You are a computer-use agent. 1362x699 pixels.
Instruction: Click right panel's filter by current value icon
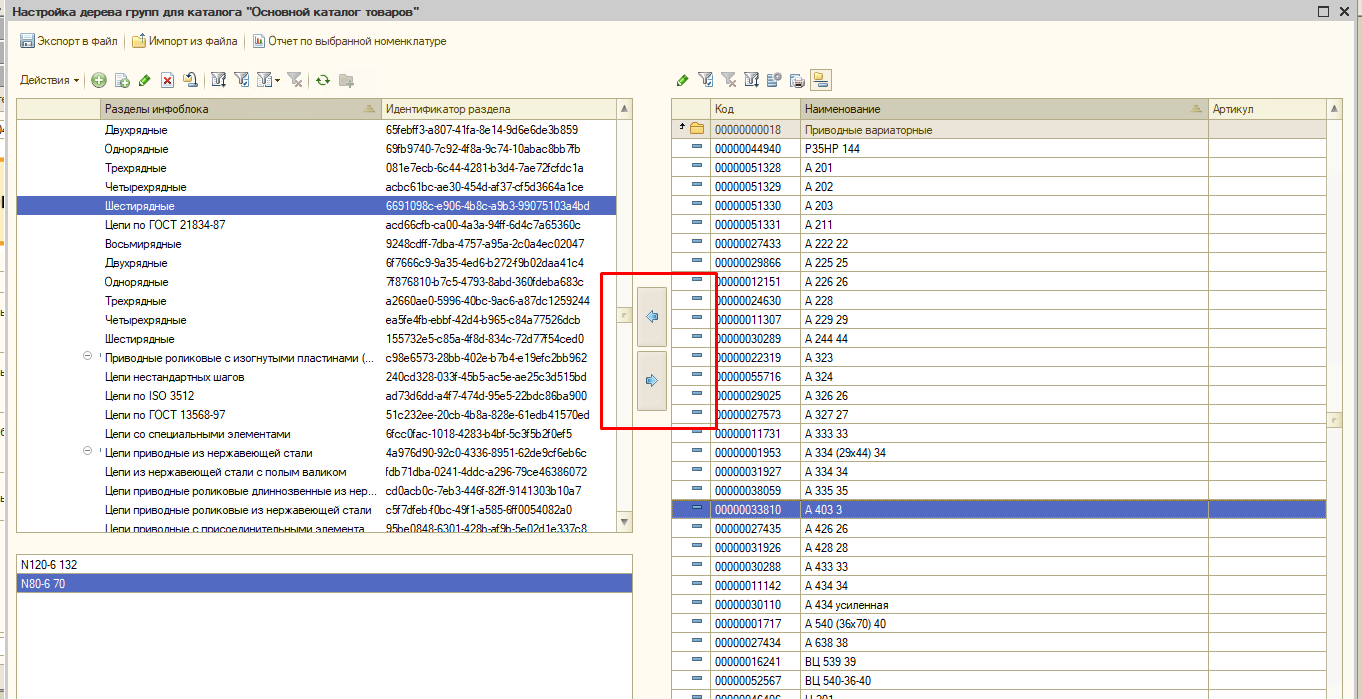[x=705, y=80]
